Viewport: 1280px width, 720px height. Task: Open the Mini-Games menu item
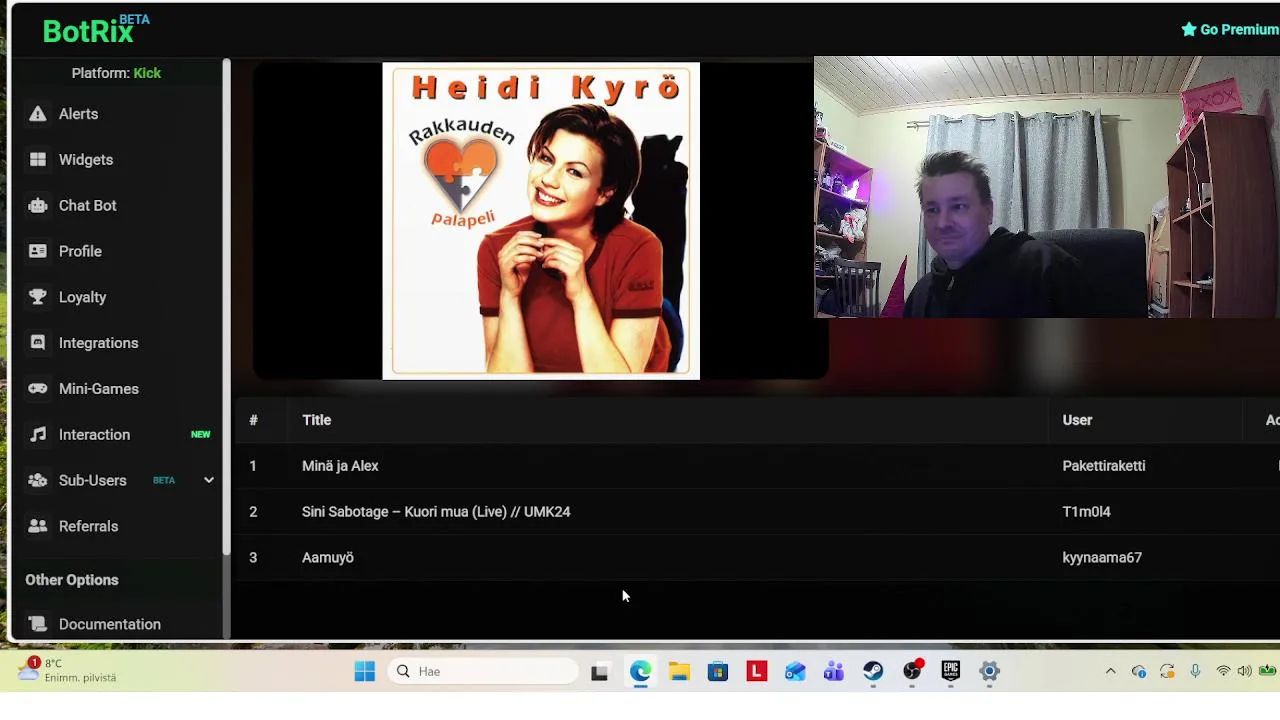click(x=99, y=389)
